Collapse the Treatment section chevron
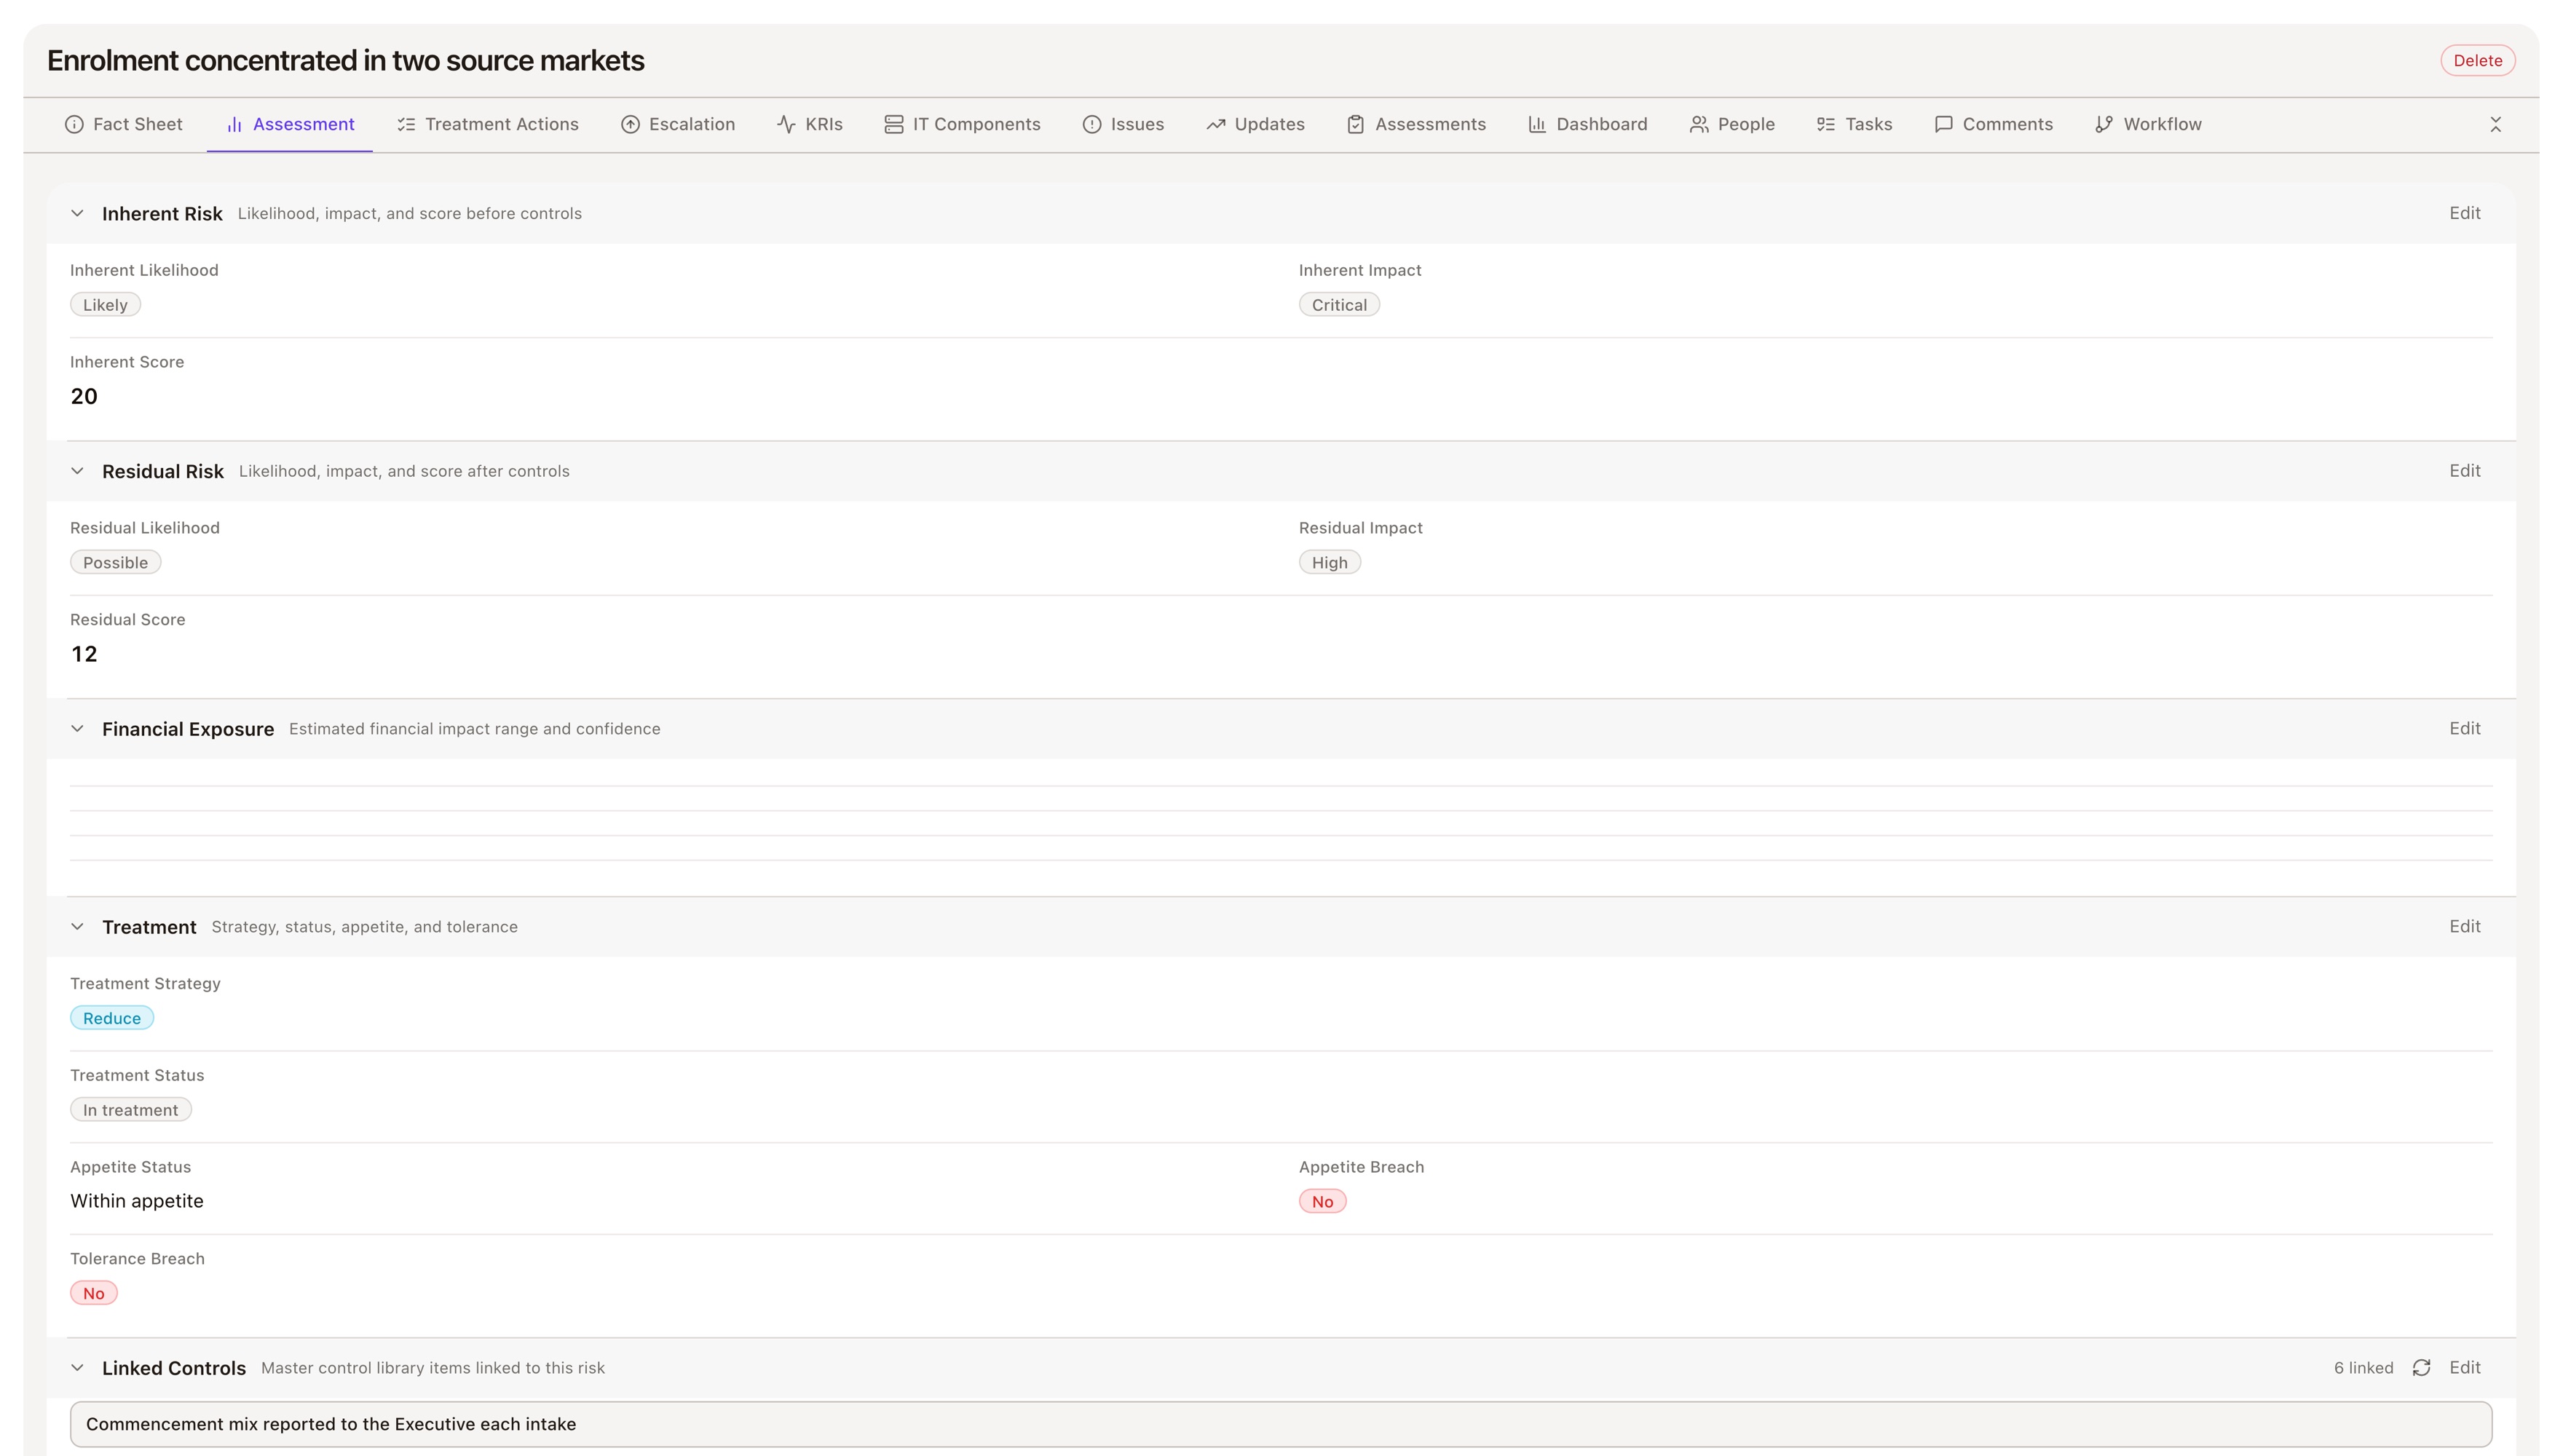This screenshot has height=1456, width=2563. click(77, 927)
